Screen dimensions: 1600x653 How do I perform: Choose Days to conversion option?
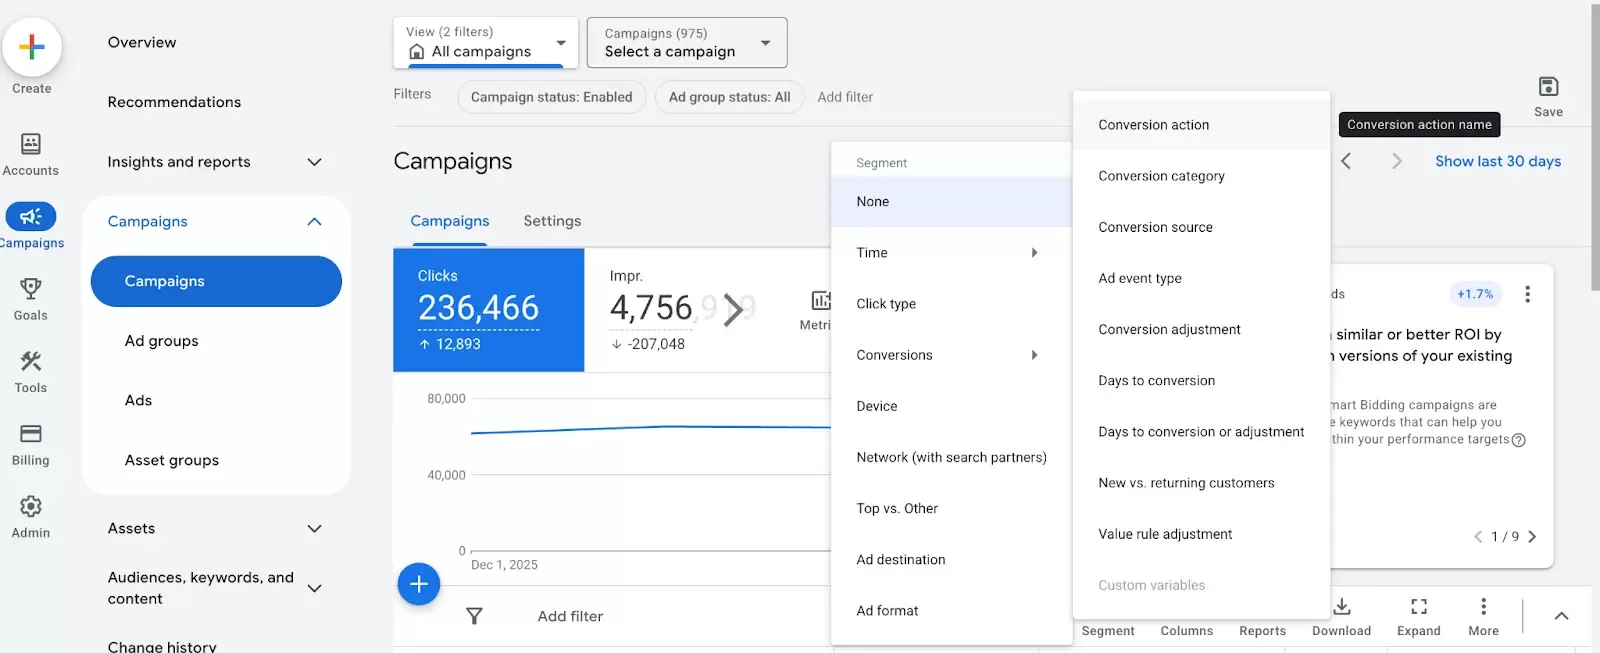(x=1201, y=381)
